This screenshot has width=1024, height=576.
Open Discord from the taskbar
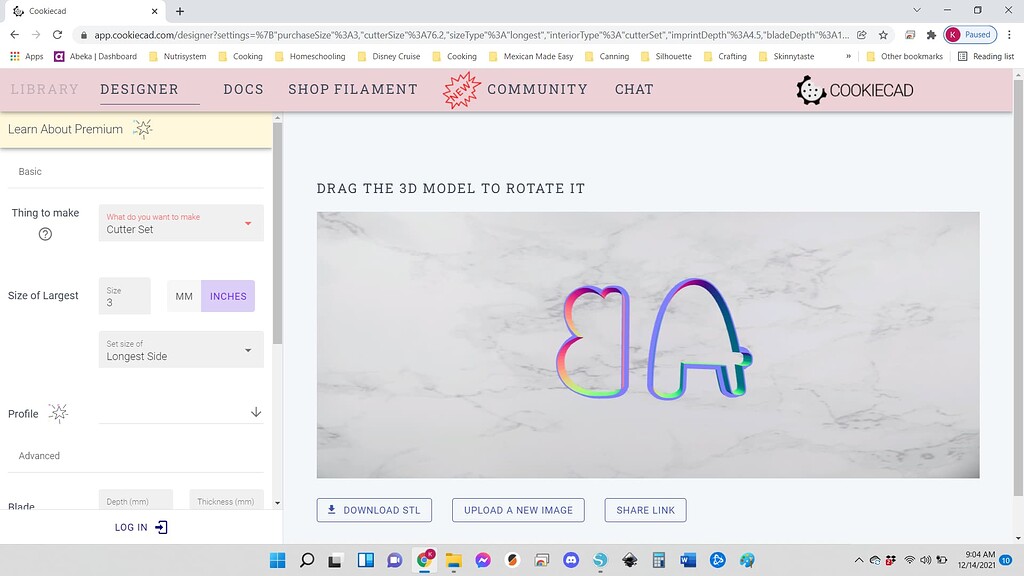[x=571, y=560]
